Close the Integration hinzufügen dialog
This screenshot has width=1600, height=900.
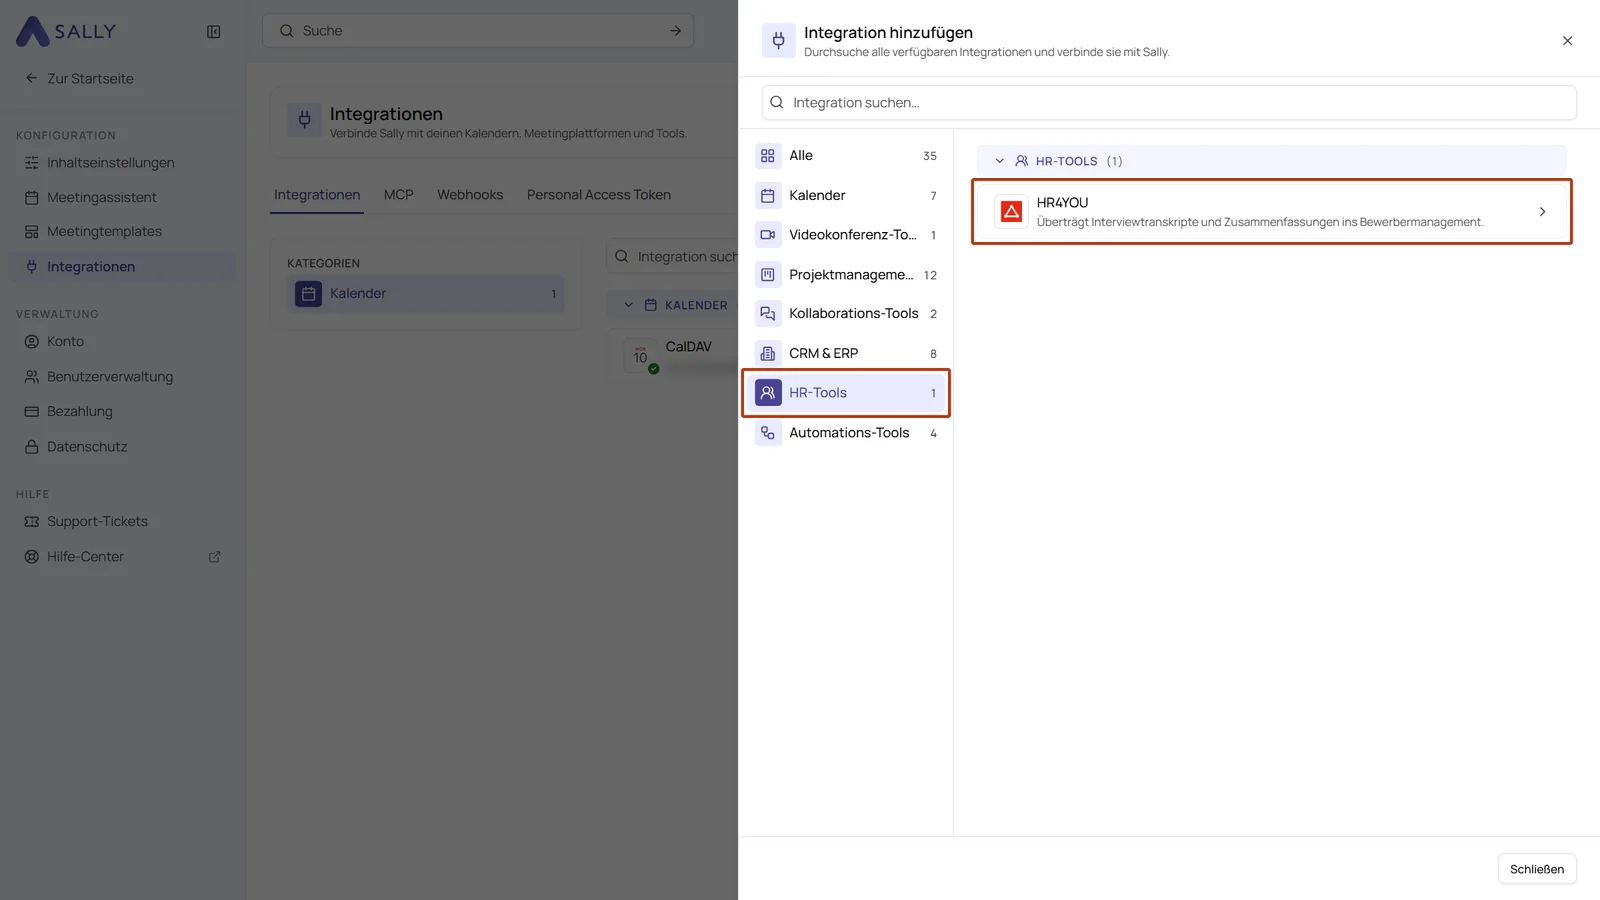(x=1567, y=41)
